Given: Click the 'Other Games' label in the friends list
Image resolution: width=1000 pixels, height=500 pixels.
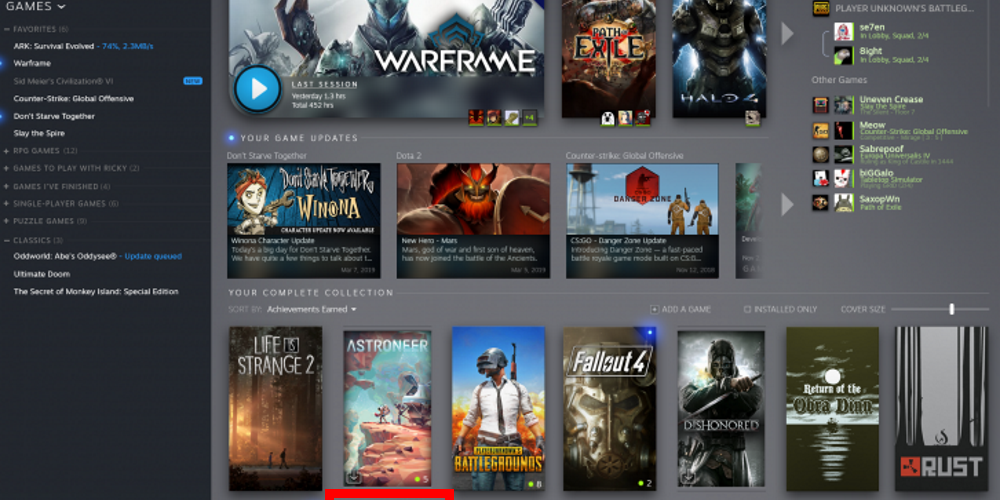Looking at the screenshot, I should click(839, 80).
